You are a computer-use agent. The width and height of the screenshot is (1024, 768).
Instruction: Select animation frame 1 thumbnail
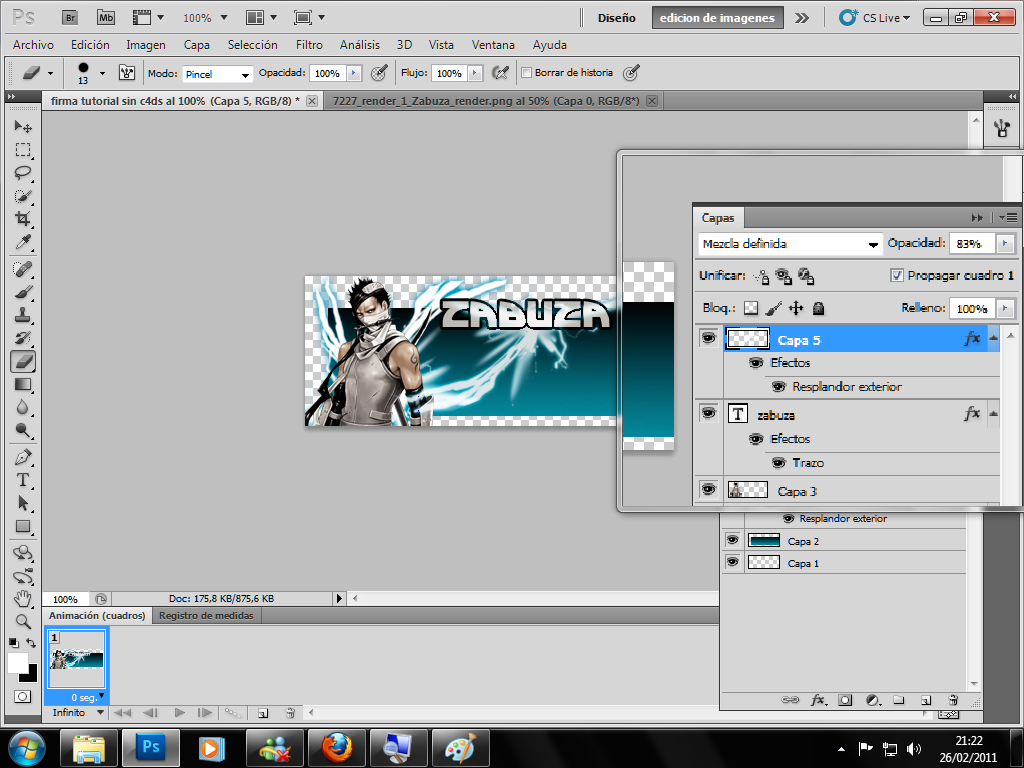(x=77, y=660)
